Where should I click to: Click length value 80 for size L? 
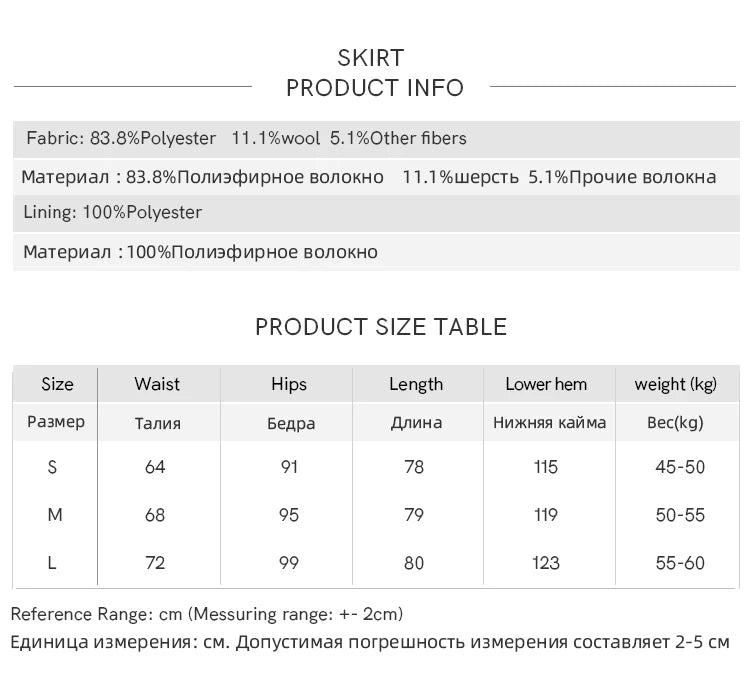(x=414, y=563)
